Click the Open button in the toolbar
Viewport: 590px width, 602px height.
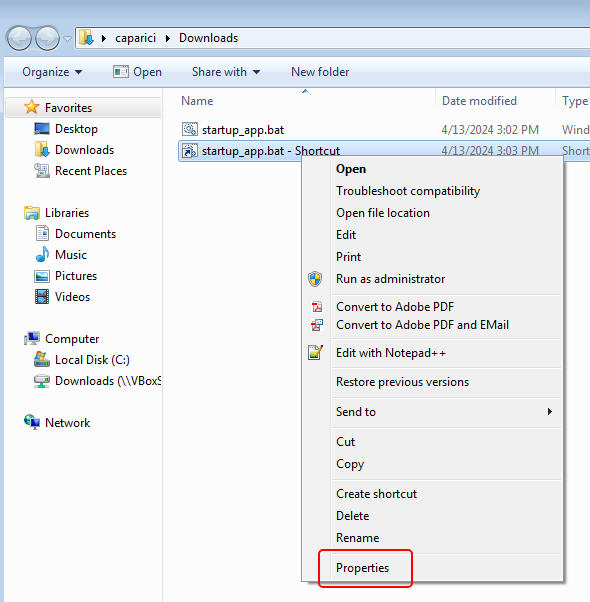(137, 72)
